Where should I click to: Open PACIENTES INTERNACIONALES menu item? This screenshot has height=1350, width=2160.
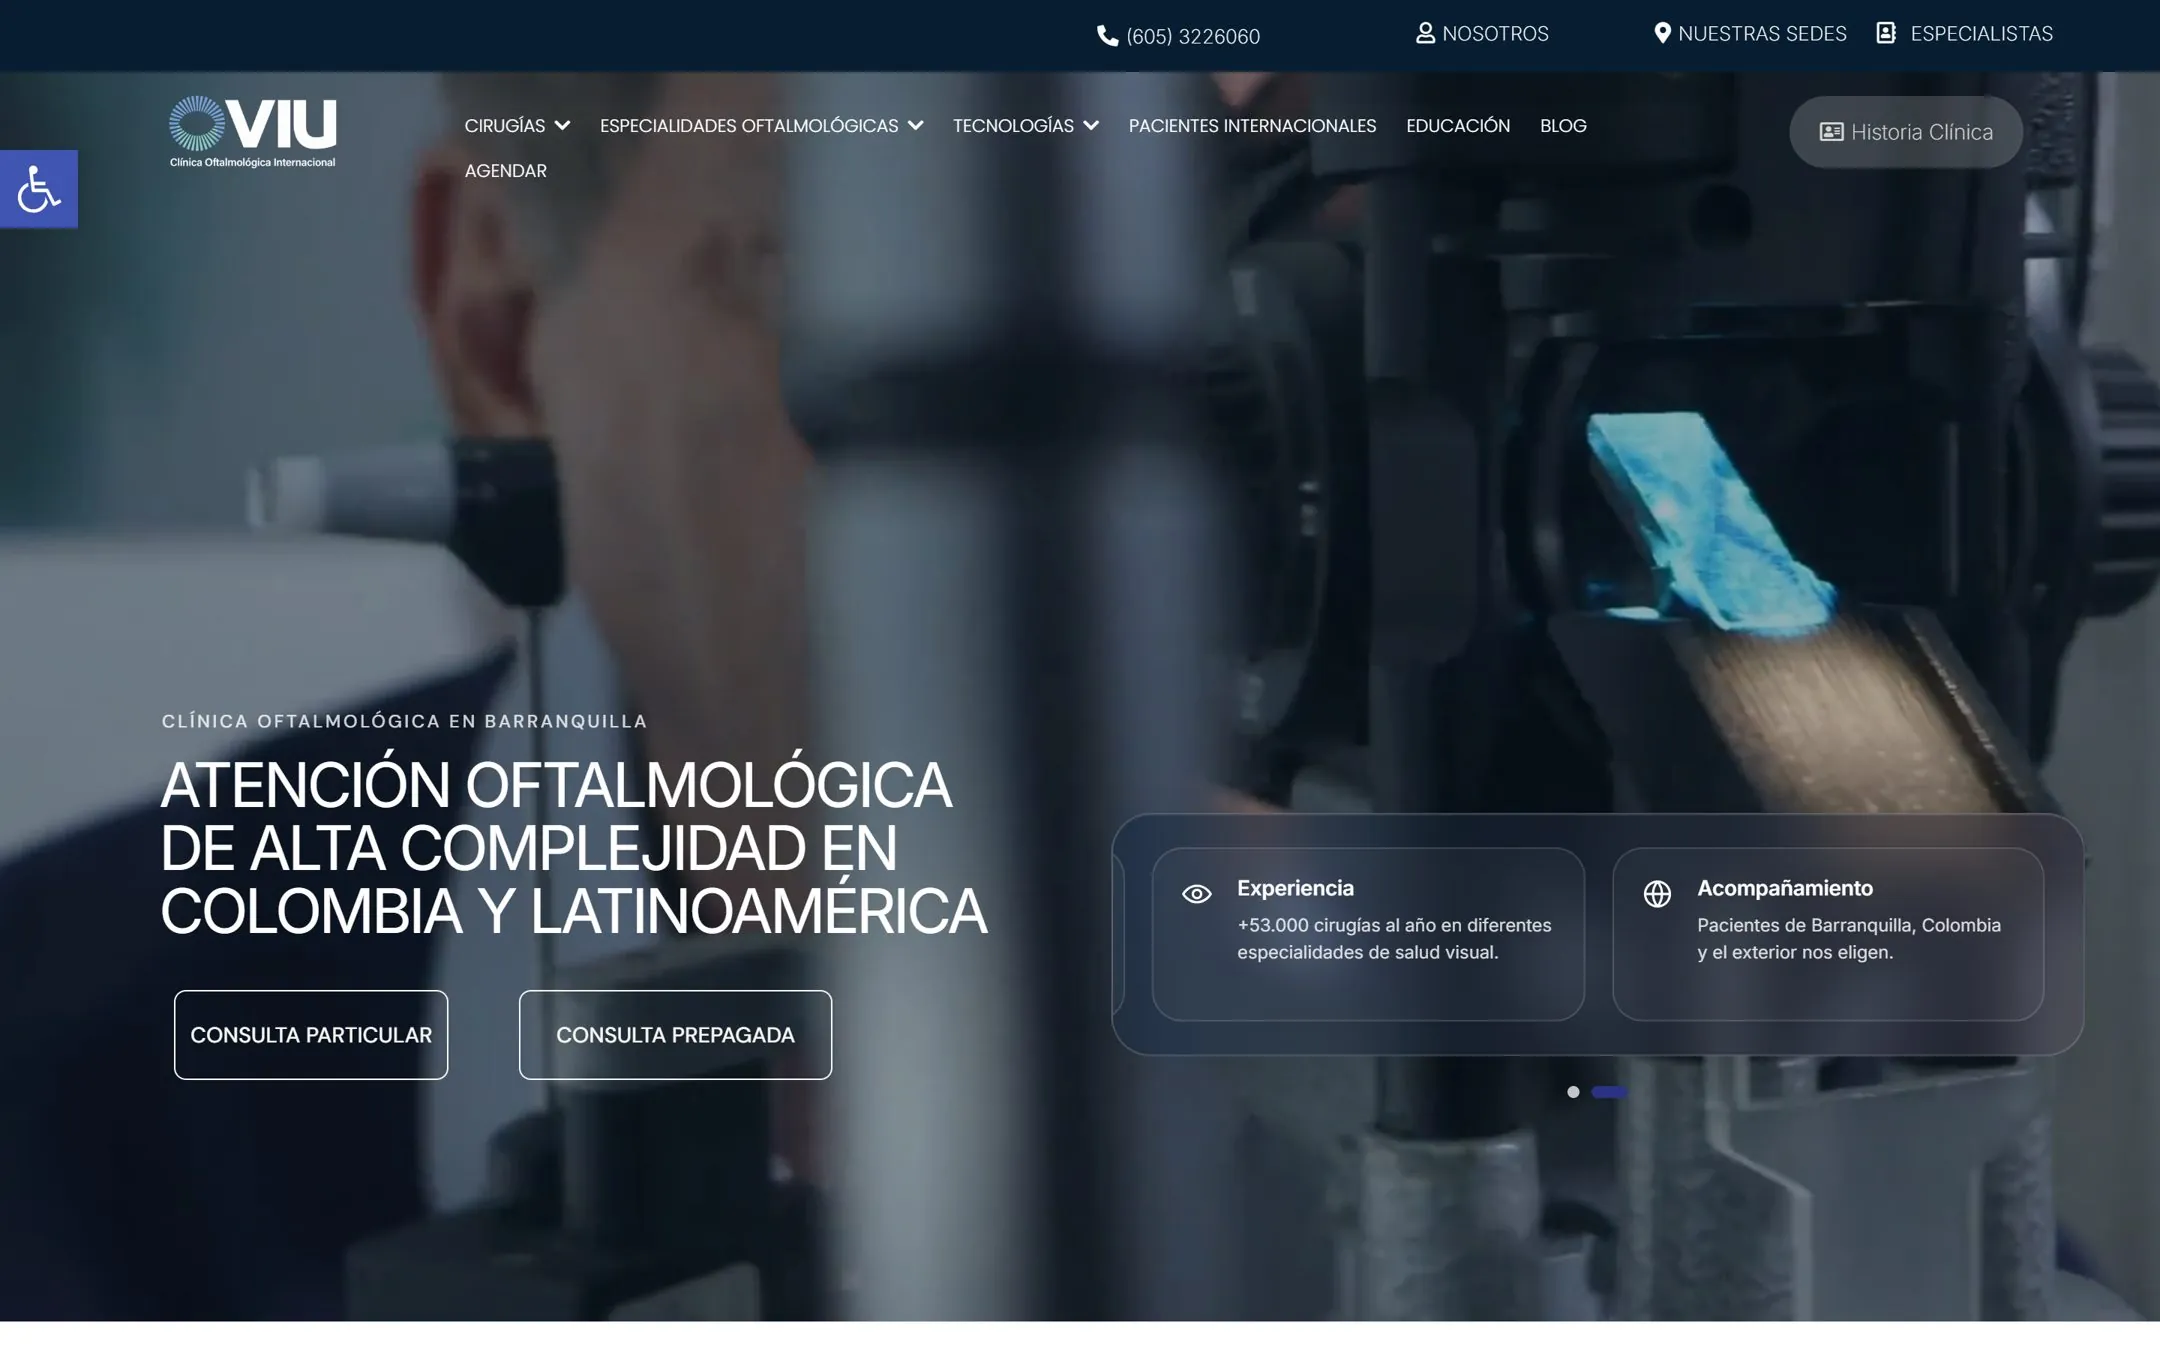pos(1252,126)
